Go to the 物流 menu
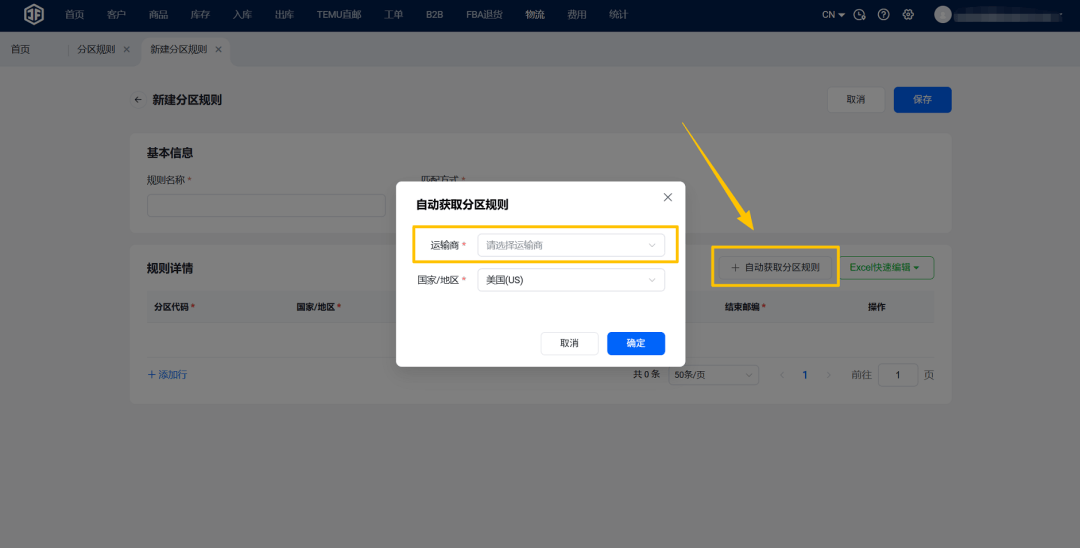 [535, 15]
